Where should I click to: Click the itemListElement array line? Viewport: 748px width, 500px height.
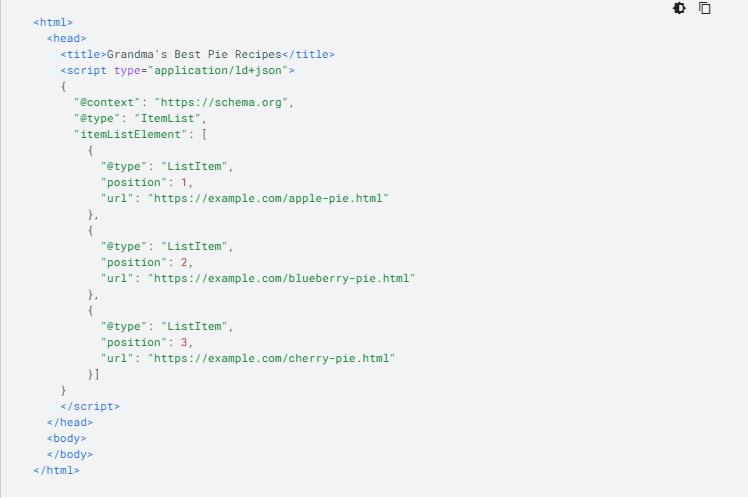tap(140, 135)
